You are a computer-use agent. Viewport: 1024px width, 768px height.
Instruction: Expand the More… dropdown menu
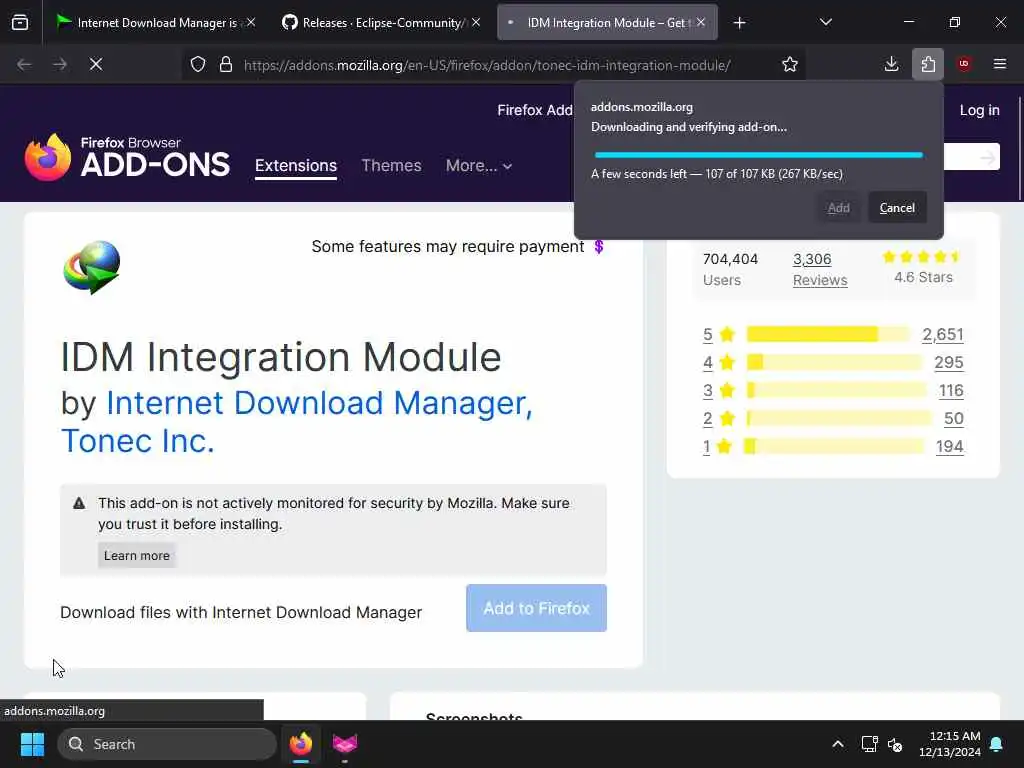coord(479,166)
